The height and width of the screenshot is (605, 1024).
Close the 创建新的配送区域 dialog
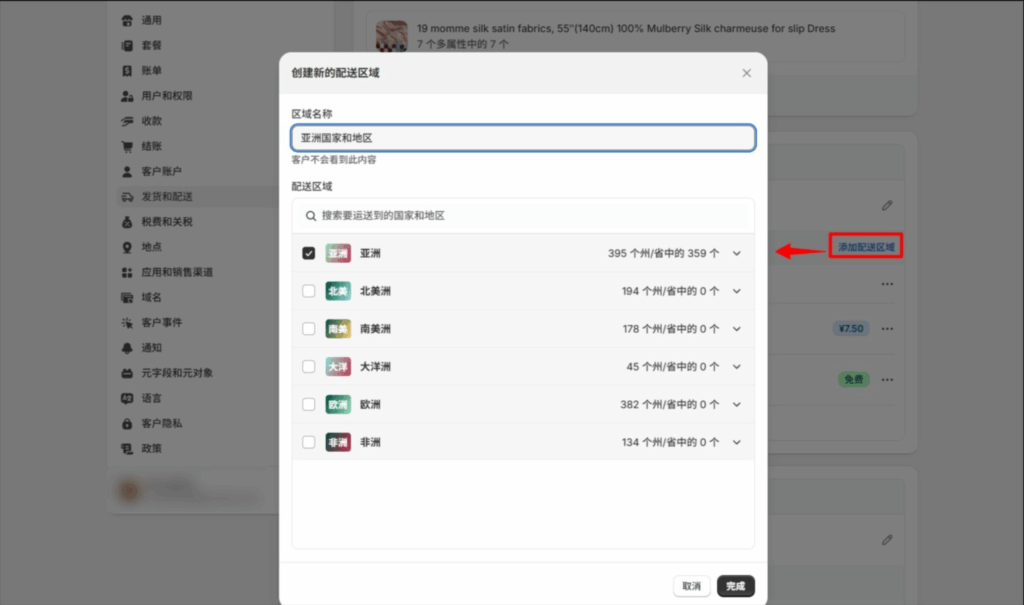point(746,73)
